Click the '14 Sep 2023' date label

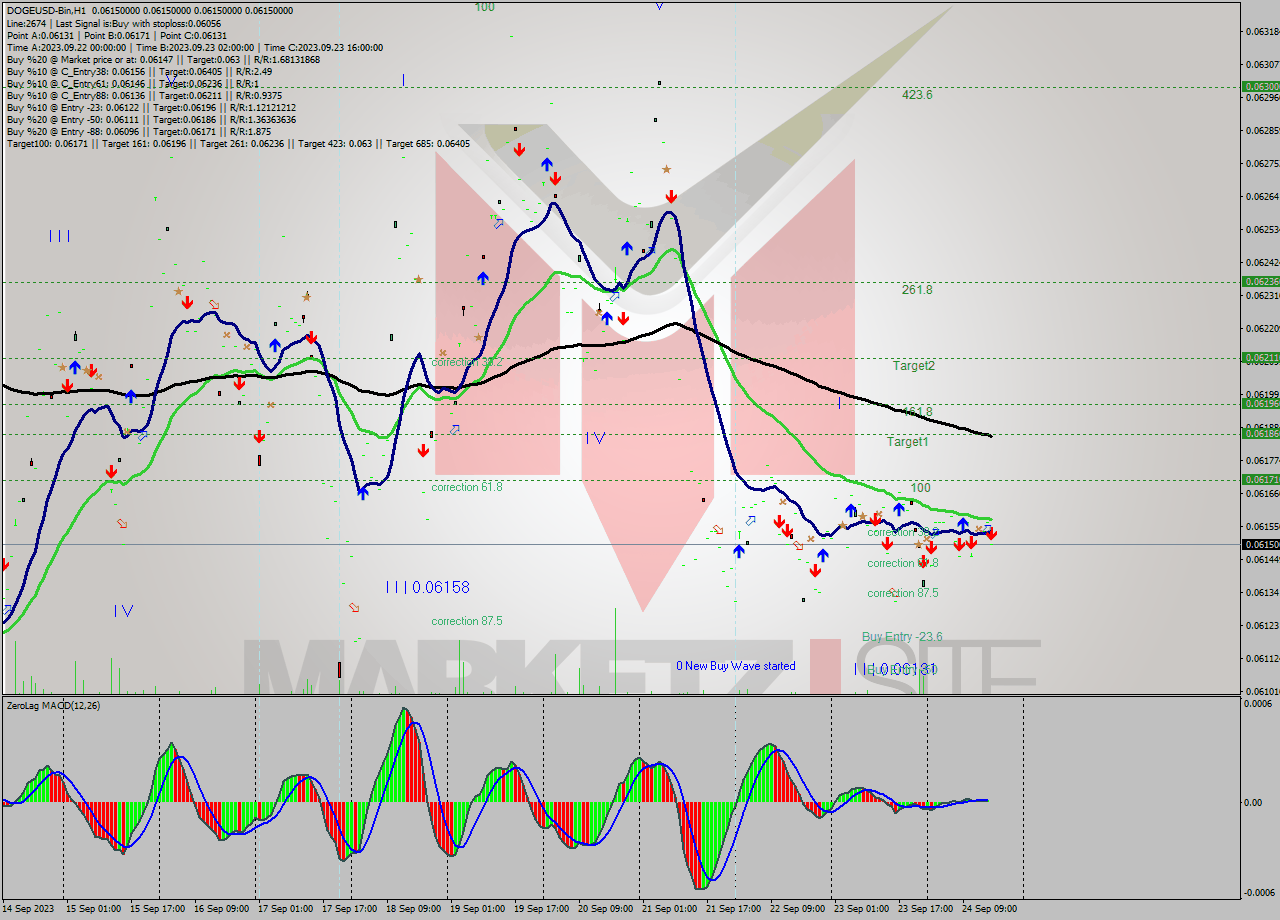29,909
